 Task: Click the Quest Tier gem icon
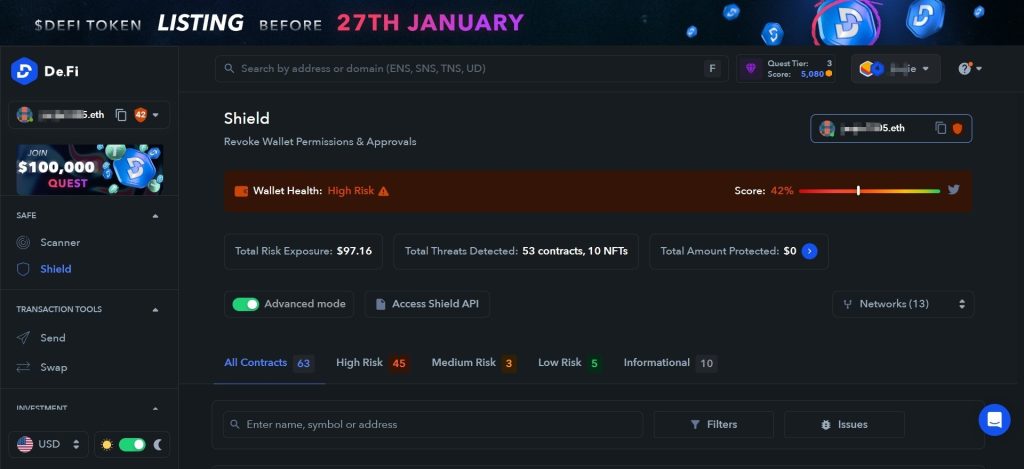pos(752,69)
